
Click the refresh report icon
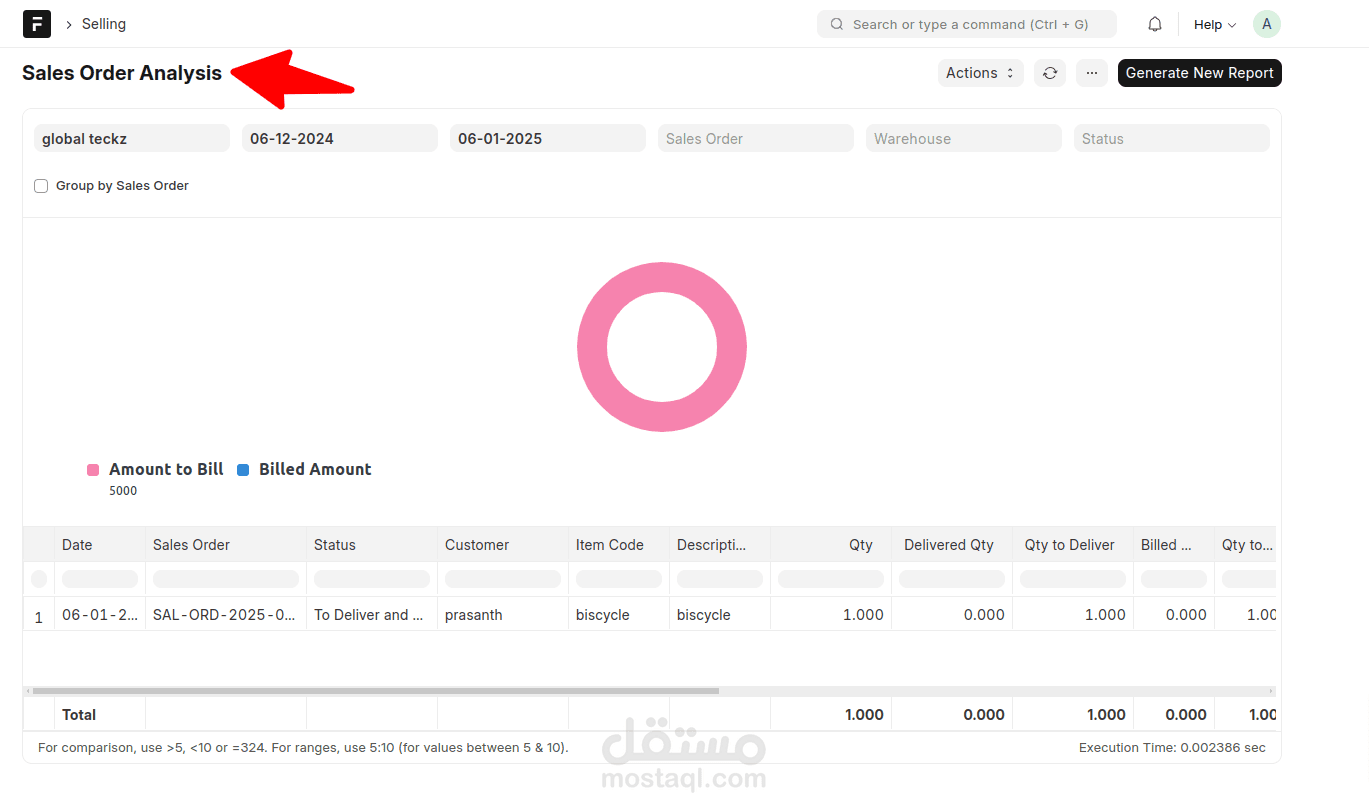coord(1050,73)
